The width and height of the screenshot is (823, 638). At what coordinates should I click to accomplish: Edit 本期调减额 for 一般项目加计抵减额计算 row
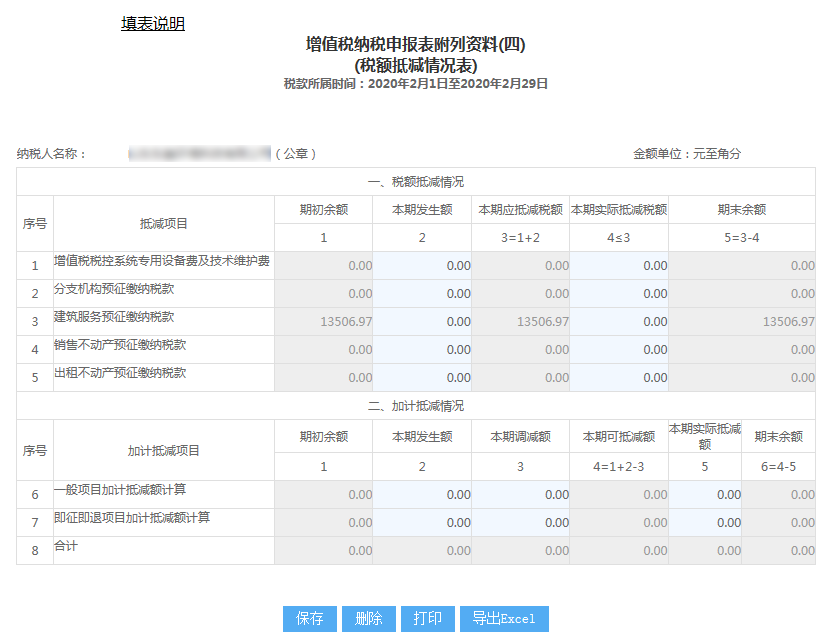coord(520,494)
